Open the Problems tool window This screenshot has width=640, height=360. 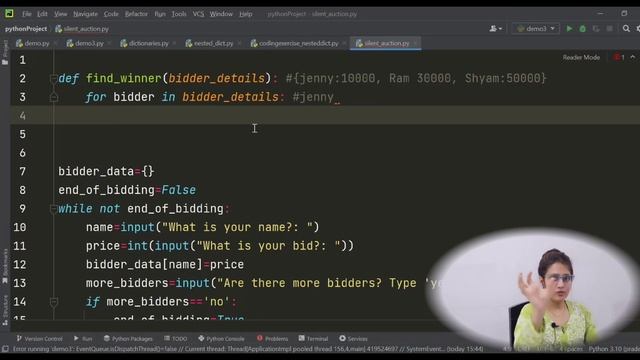coord(272,338)
